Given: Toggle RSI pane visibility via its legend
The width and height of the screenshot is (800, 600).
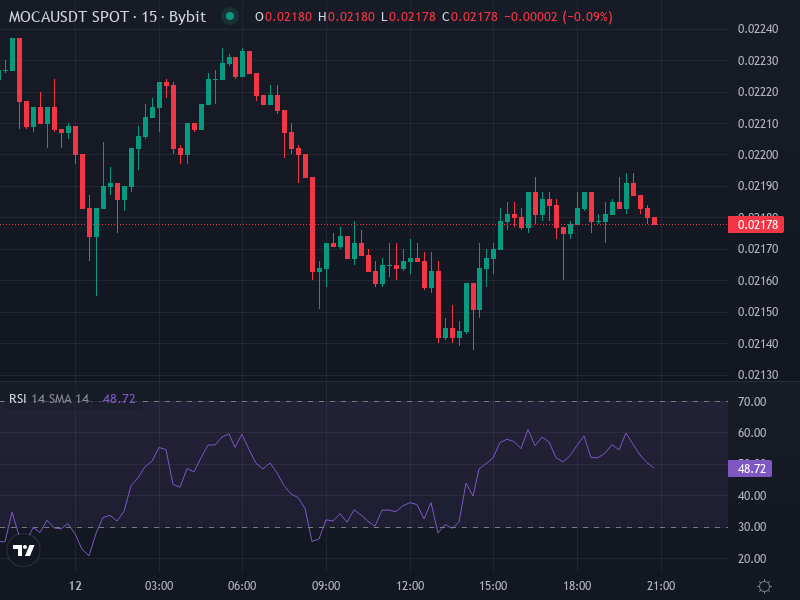Looking at the screenshot, I should coord(18,398).
